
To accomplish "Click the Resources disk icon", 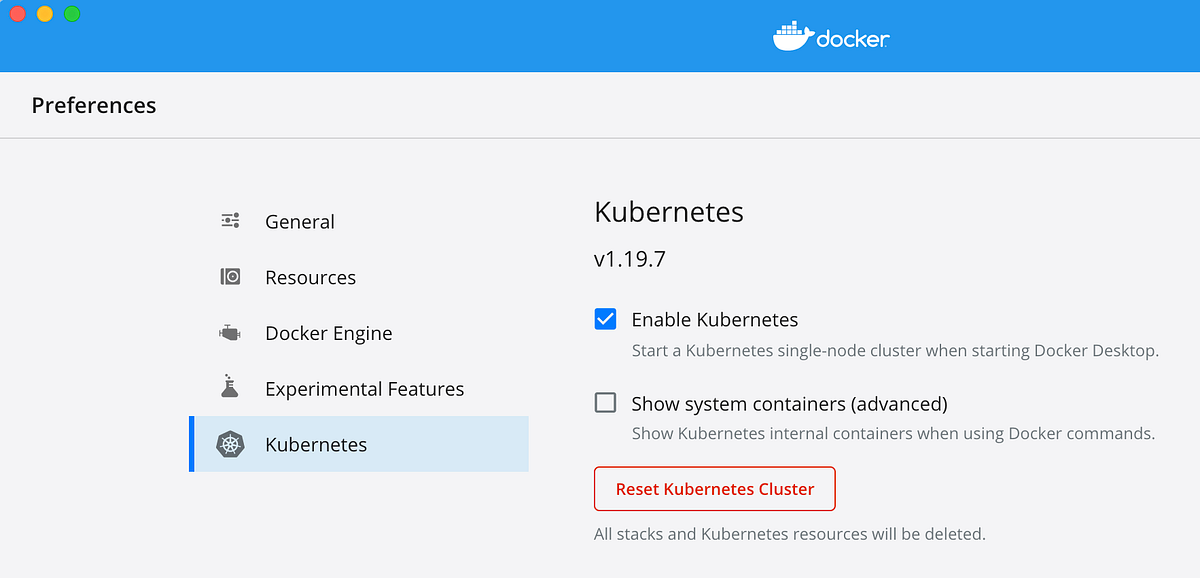I will pyautogui.click(x=230, y=277).
